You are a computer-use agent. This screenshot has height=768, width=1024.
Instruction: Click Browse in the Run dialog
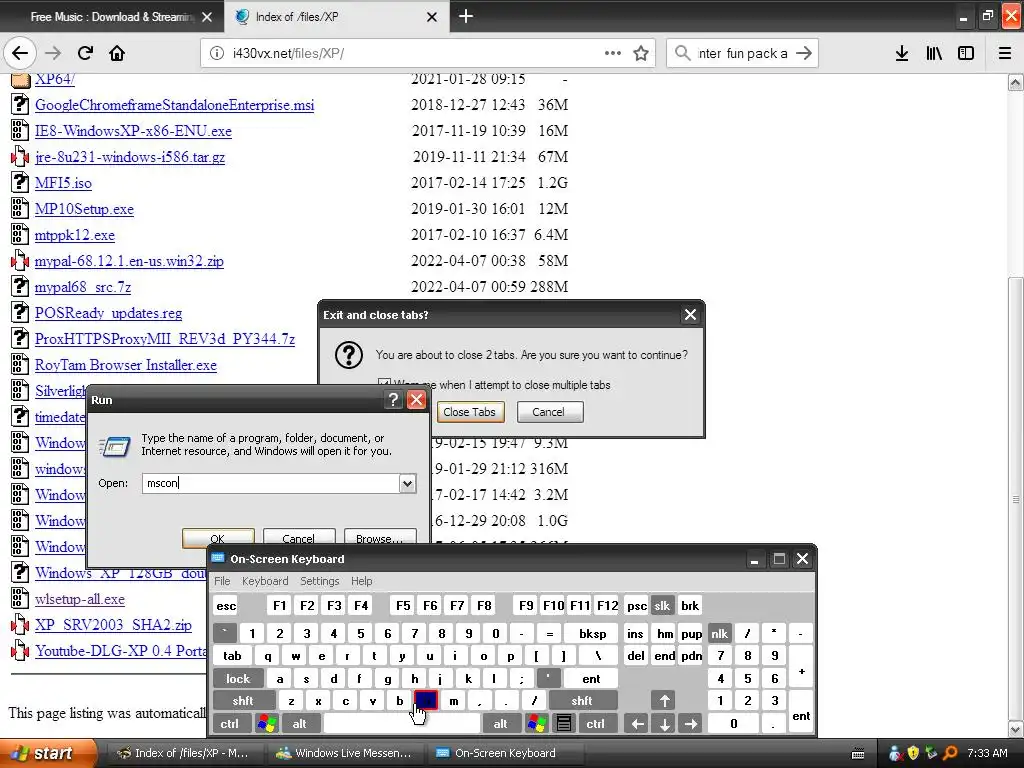(379, 539)
